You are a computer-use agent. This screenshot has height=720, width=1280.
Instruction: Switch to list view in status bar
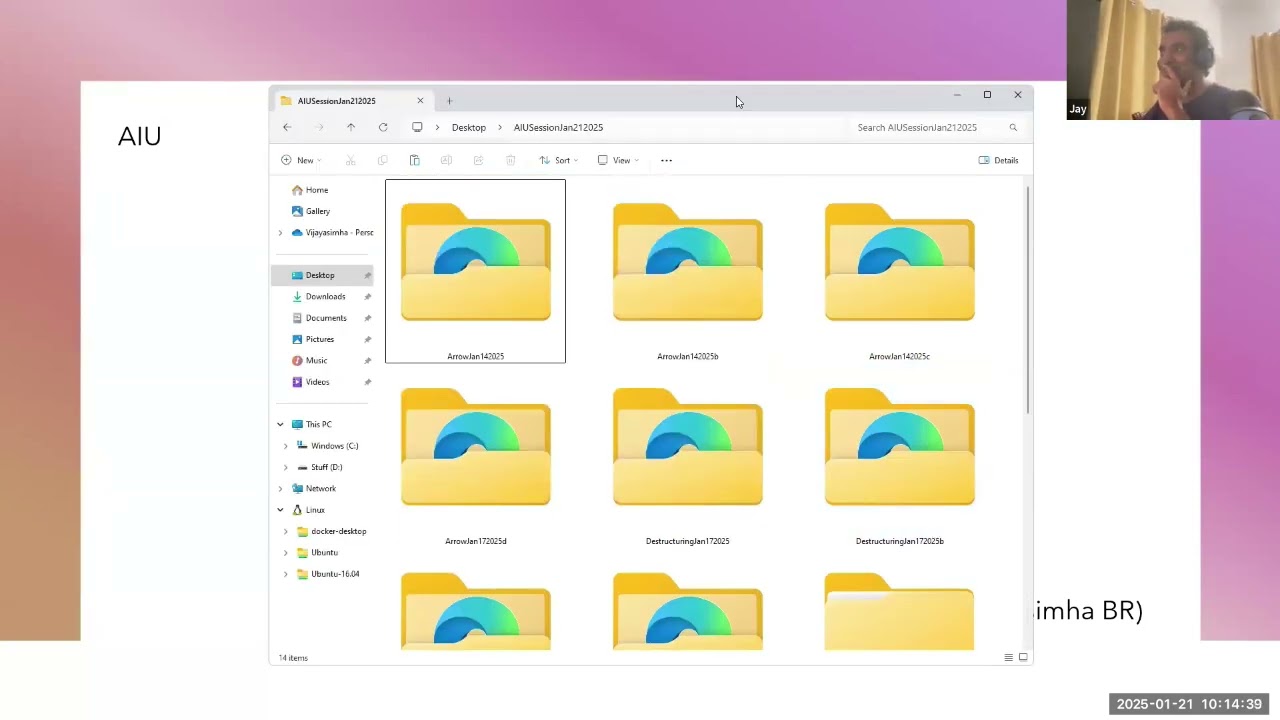(1008, 657)
